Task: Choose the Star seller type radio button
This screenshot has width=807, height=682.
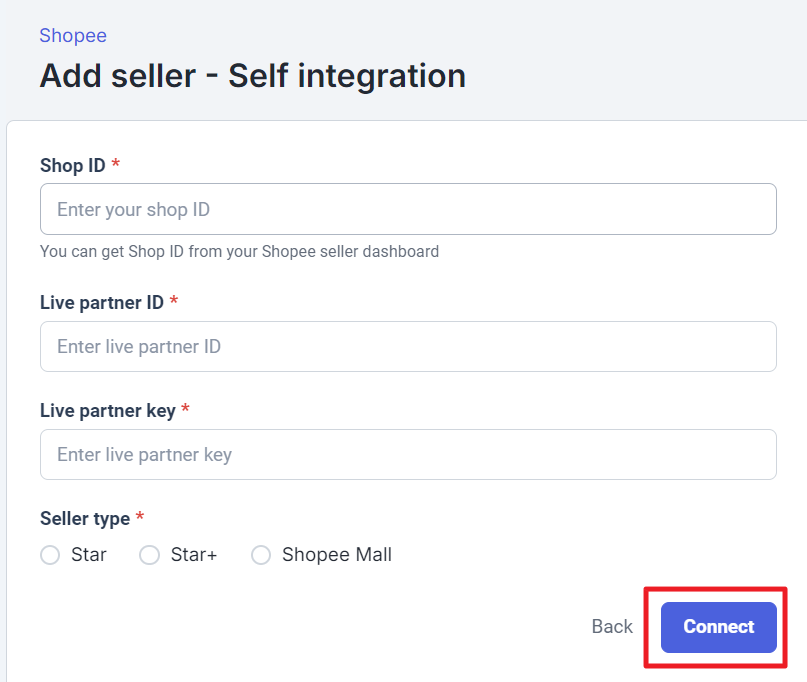Action: coord(50,555)
